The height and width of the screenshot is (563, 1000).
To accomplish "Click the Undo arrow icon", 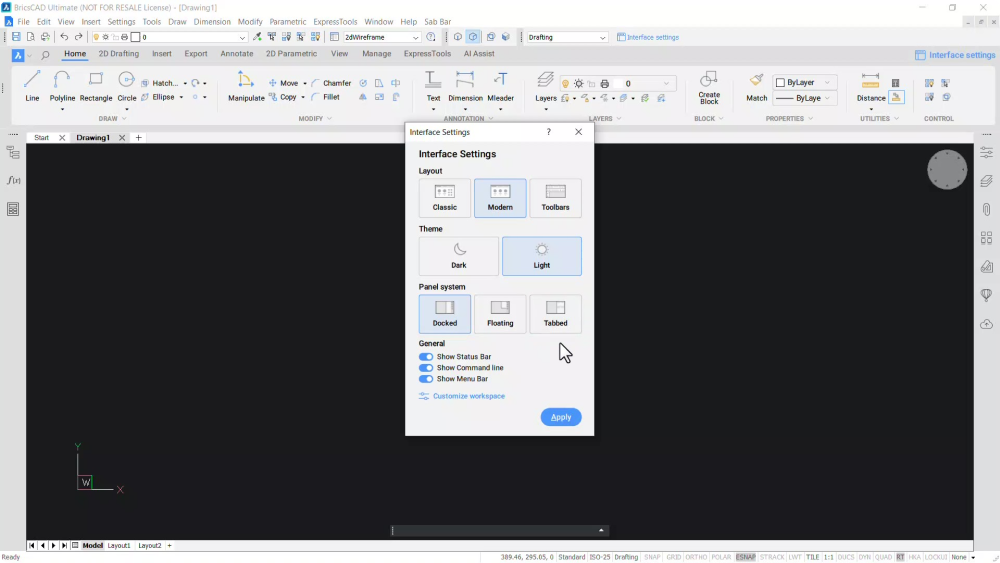I will coord(64,37).
